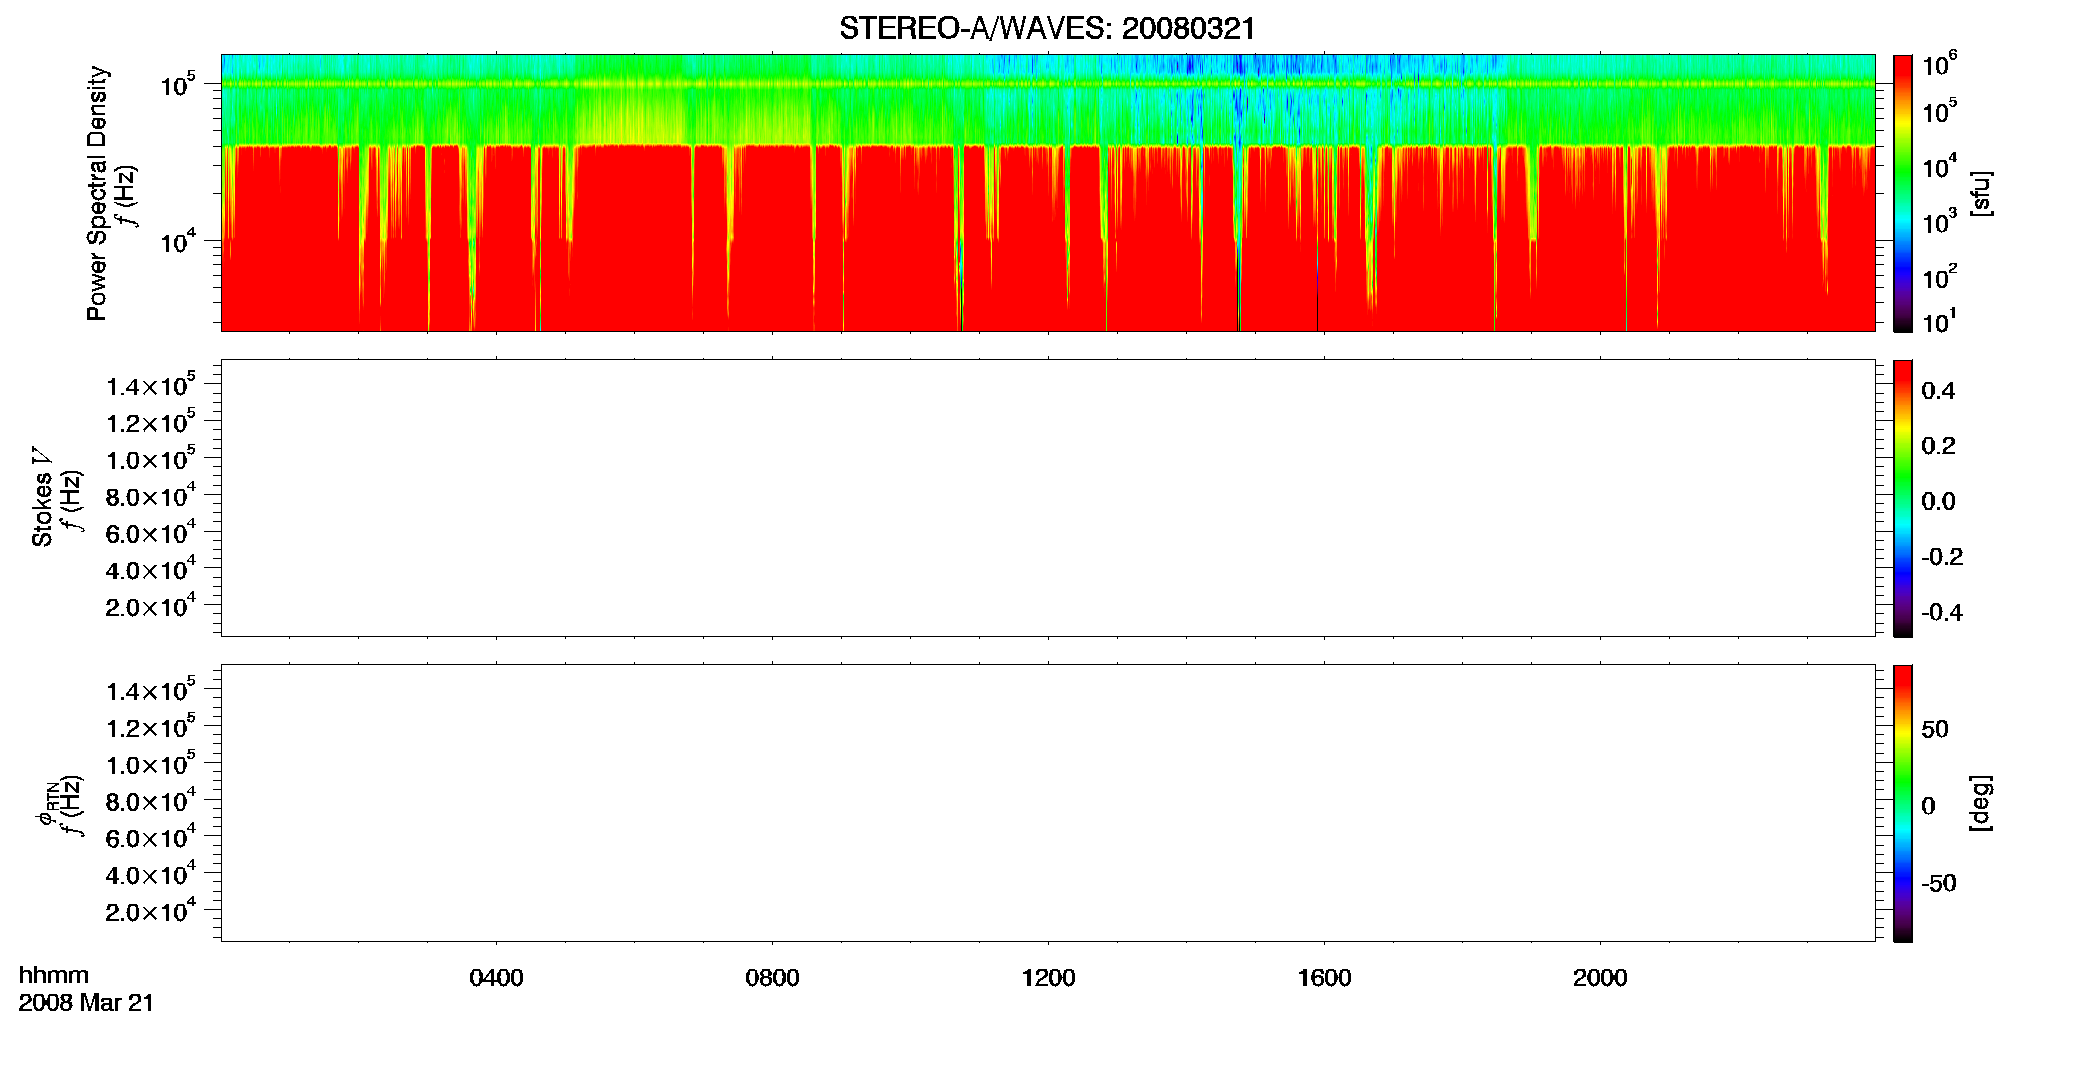The height and width of the screenshot is (1080, 2096).
Task: Click the 2.0×10^4 tick in phi RTN panel
Action: point(151,910)
